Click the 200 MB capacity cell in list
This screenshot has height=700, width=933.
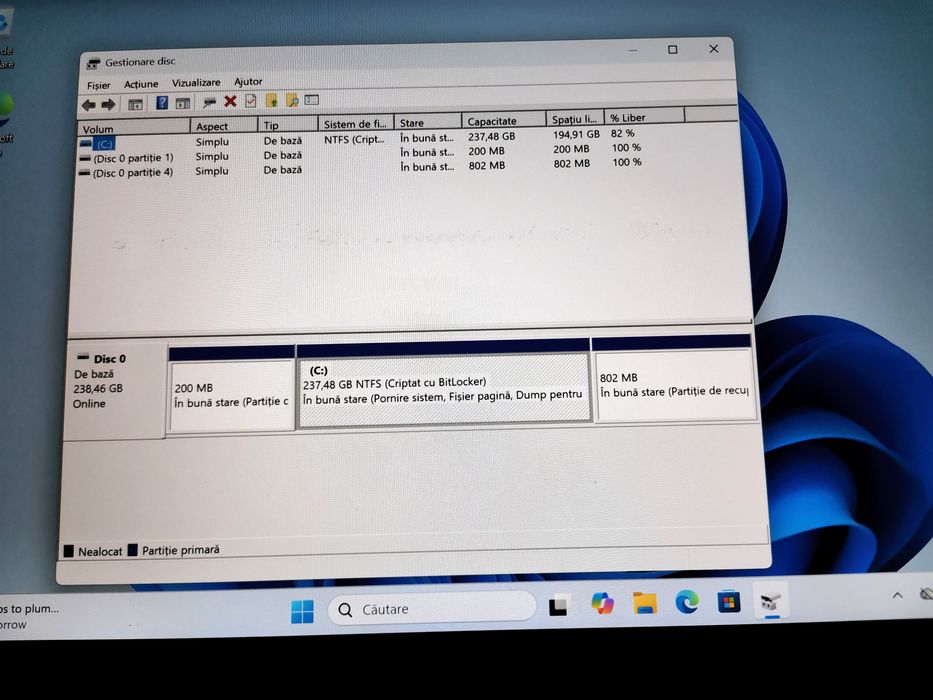click(486, 151)
